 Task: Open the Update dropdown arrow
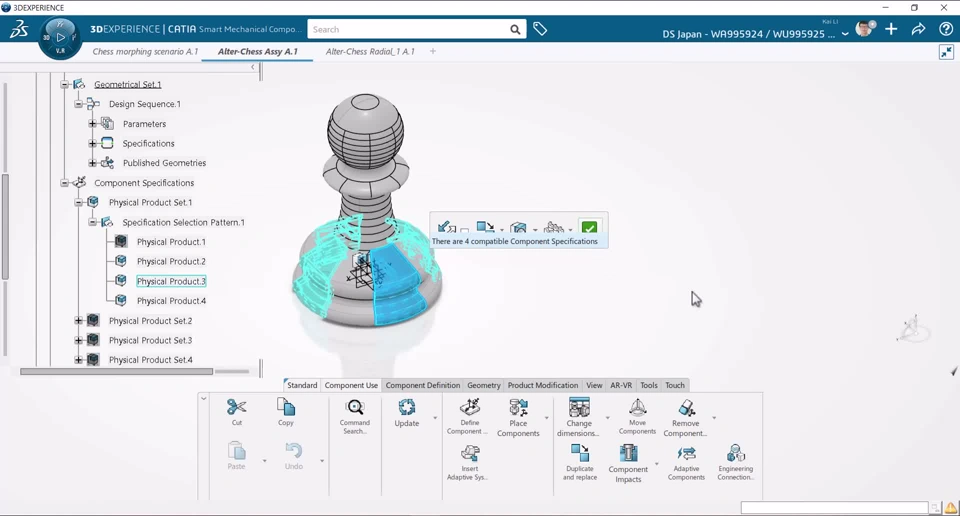click(x=435, y=418)
